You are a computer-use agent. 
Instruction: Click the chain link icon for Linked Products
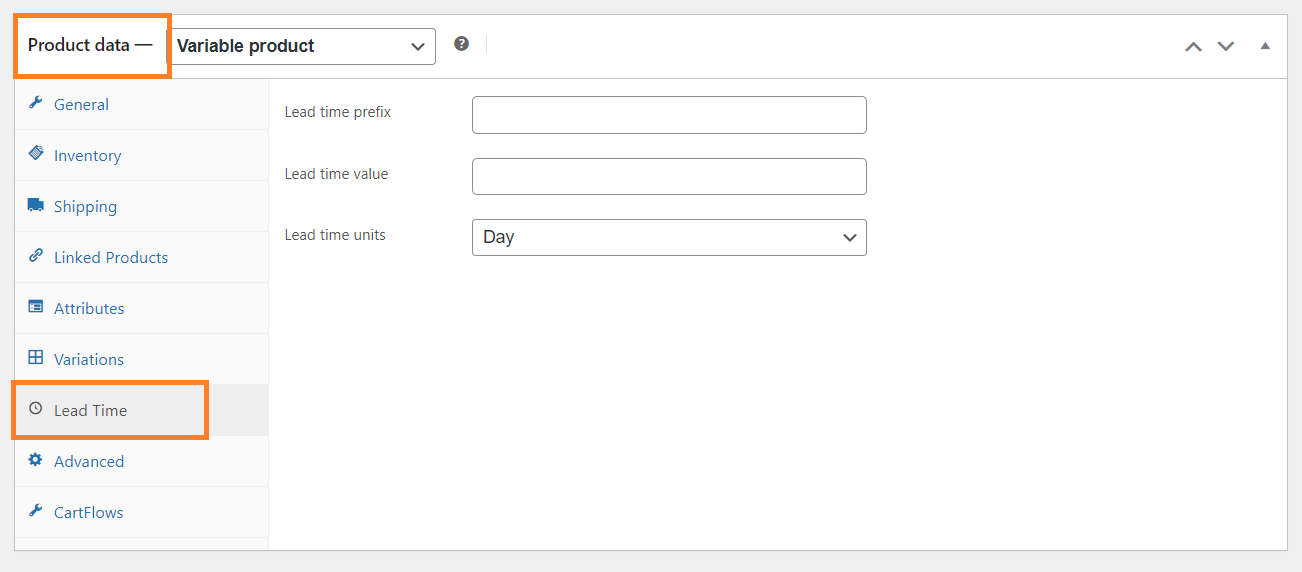[36, 256]
